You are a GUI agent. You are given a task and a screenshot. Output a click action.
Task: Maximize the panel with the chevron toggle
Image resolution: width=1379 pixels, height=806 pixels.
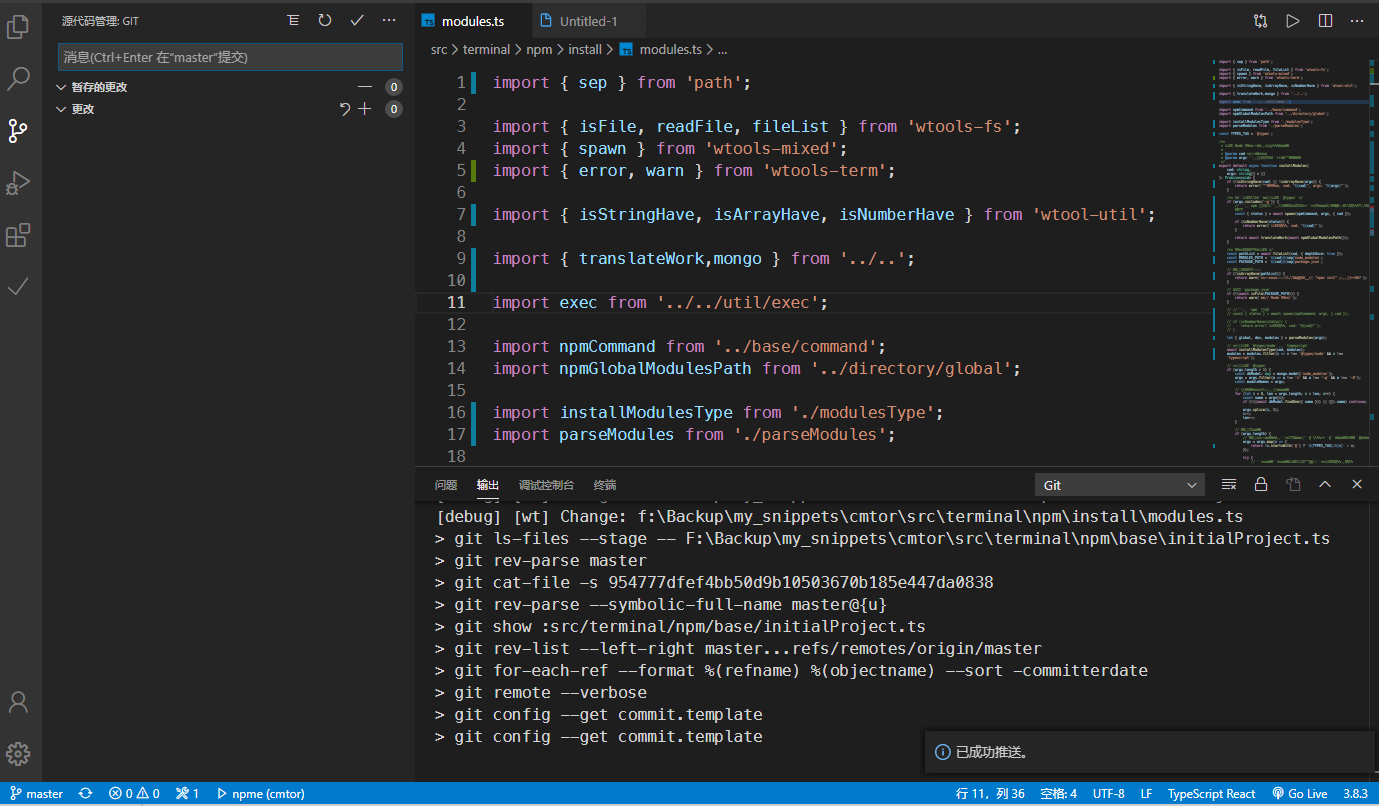(x=1325, y=484)
